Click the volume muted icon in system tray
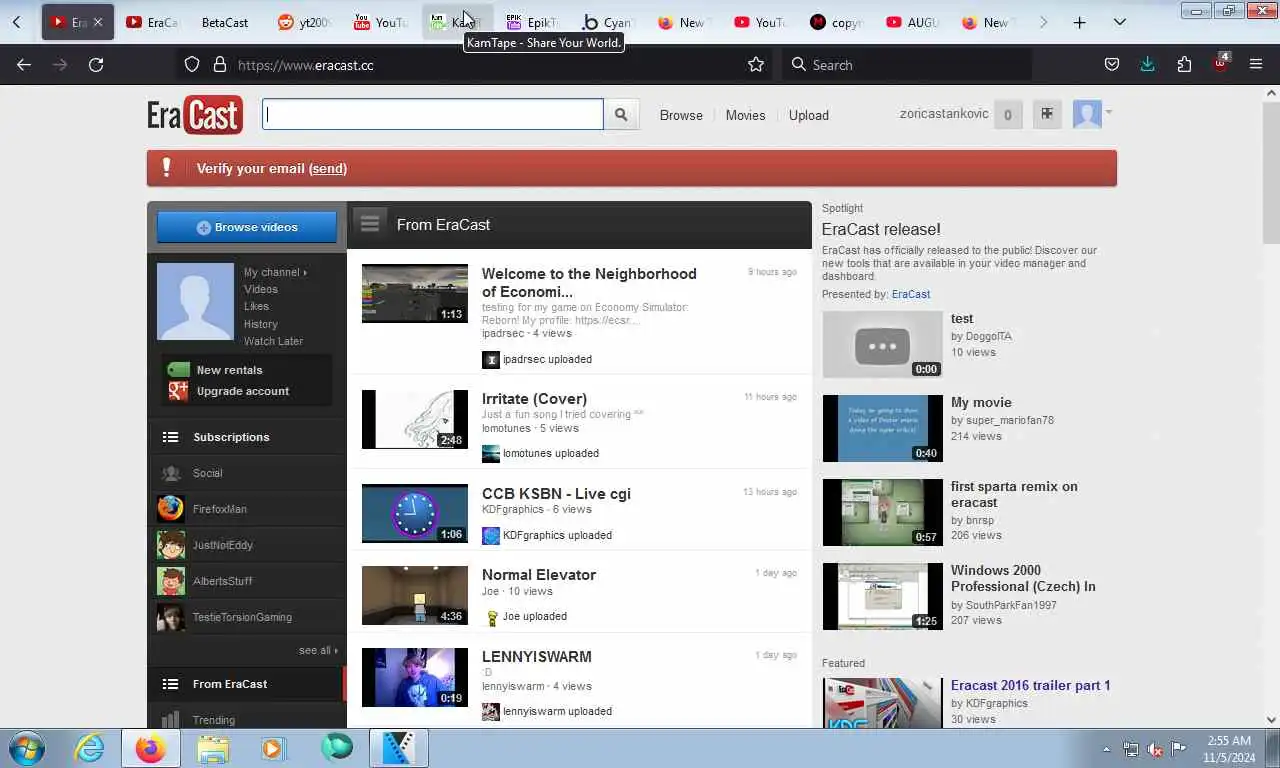This screenshot has width=1280, height=768. point(1155,749)
